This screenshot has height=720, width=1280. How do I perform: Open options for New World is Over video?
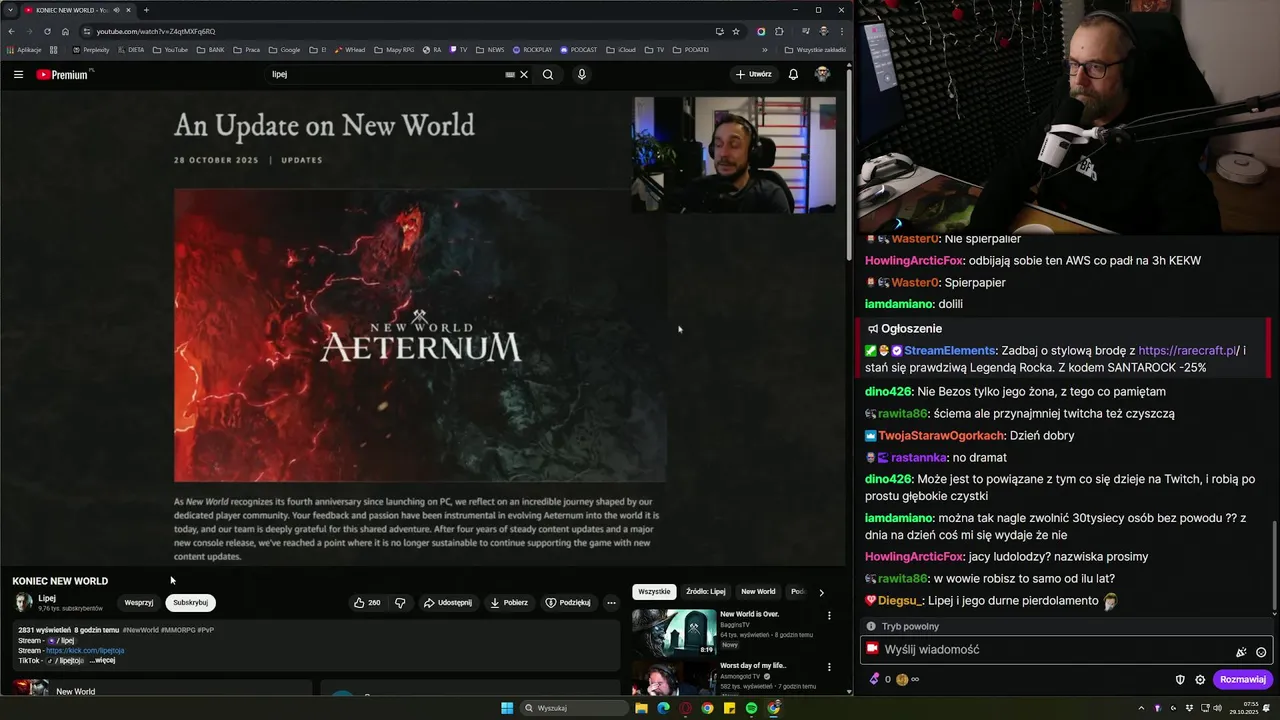coord(829,616)
